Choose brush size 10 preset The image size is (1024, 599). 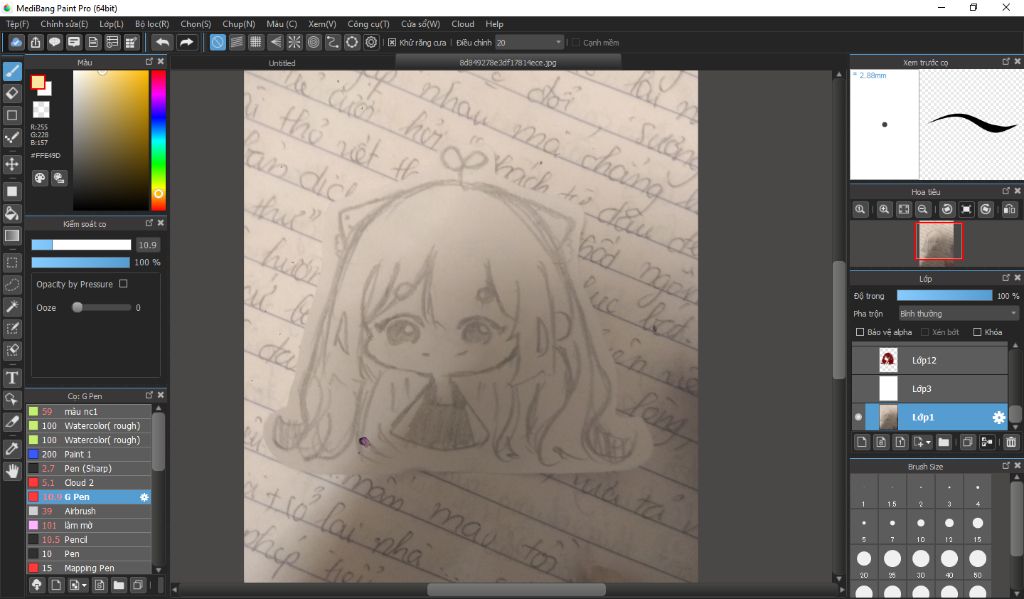click(x=920, y=528)
